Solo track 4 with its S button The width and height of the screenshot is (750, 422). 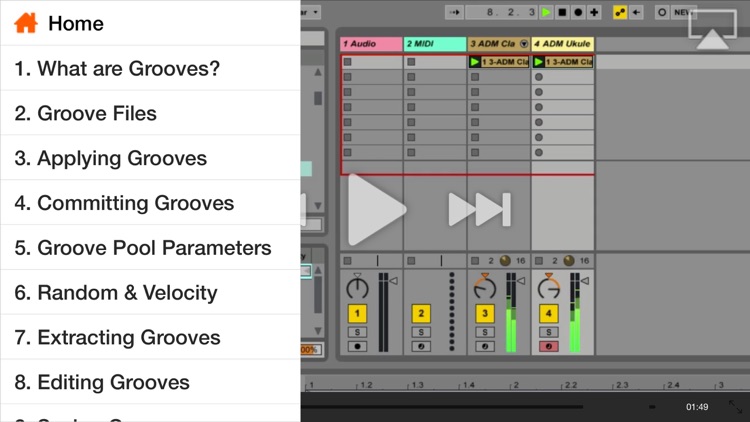[x=549, y=332]
